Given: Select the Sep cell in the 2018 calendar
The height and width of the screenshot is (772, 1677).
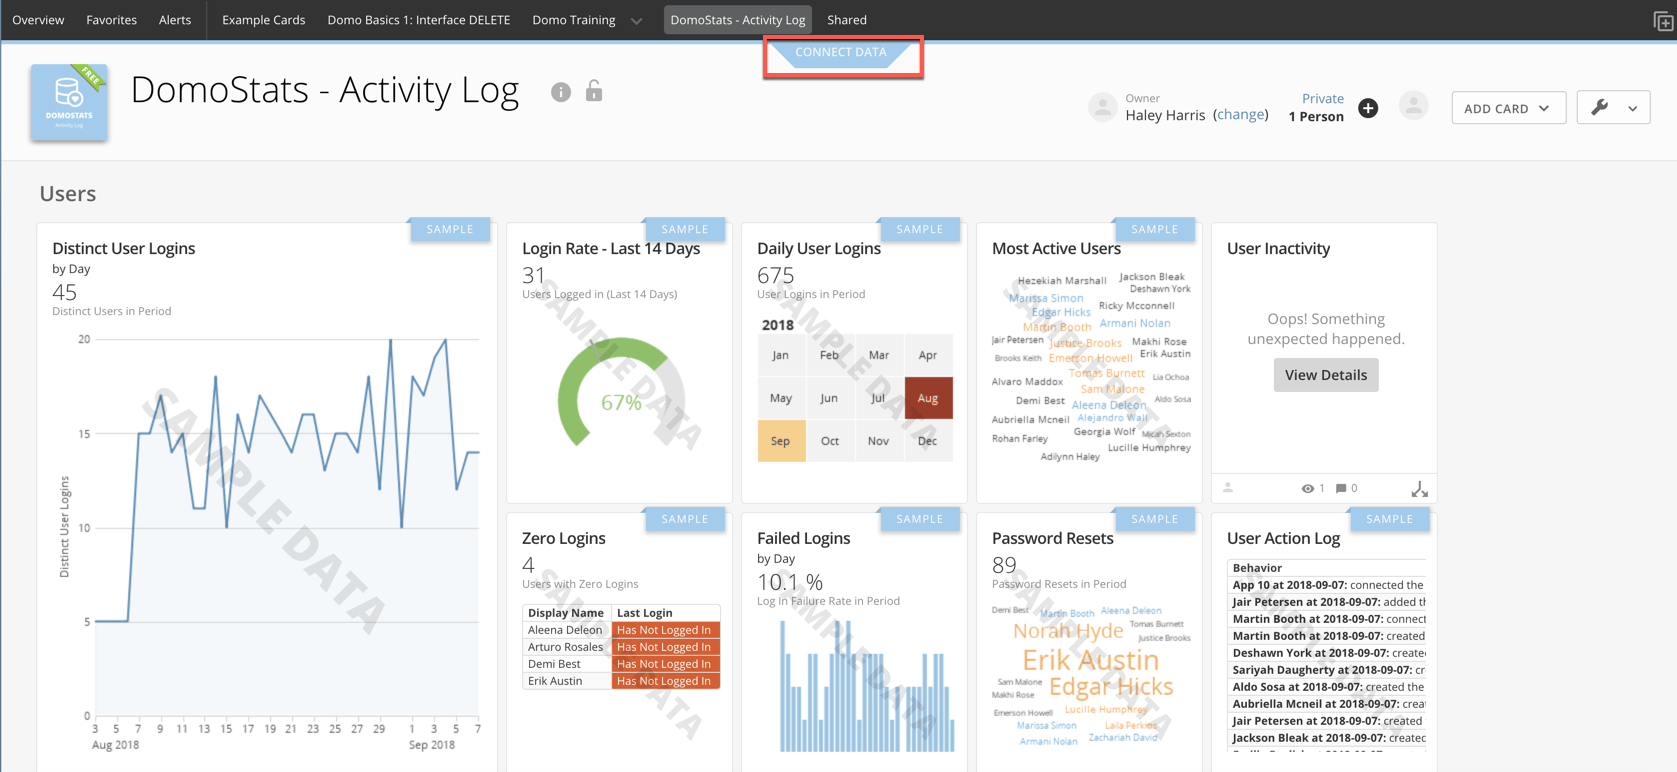Looking at the screenshot, I should click(x=781, y=441).
